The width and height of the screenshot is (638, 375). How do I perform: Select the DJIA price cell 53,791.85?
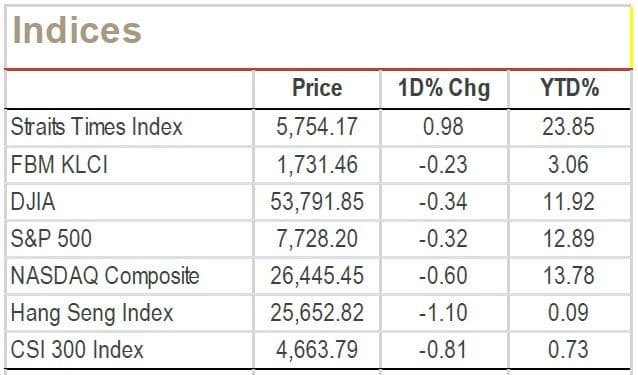(x=317, y=202)
